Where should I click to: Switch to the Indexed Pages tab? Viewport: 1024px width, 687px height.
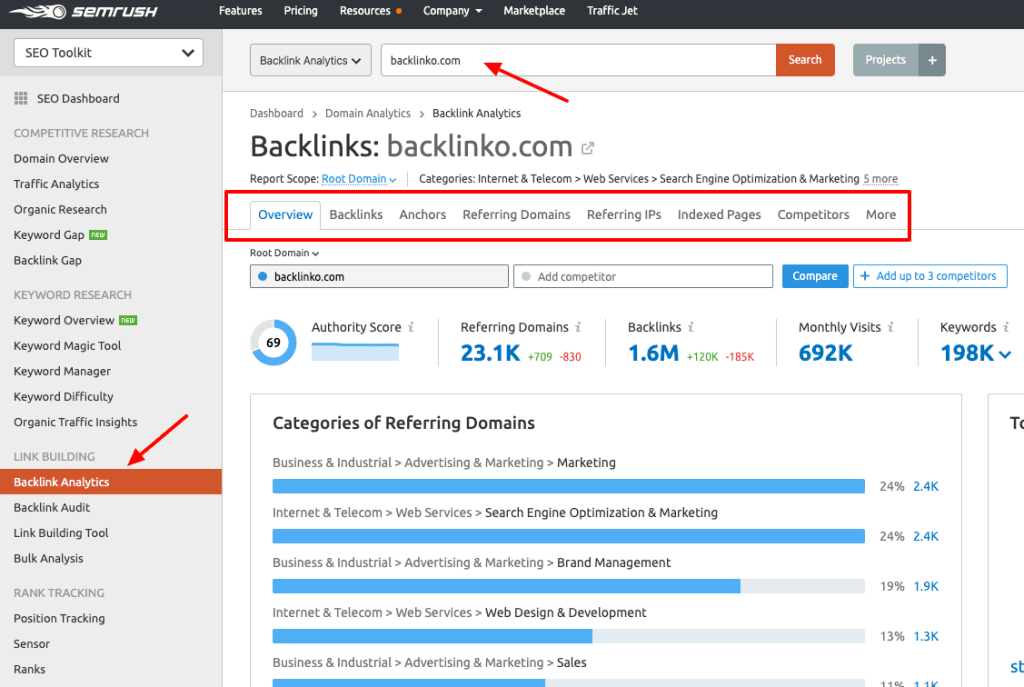click(719, 215)
